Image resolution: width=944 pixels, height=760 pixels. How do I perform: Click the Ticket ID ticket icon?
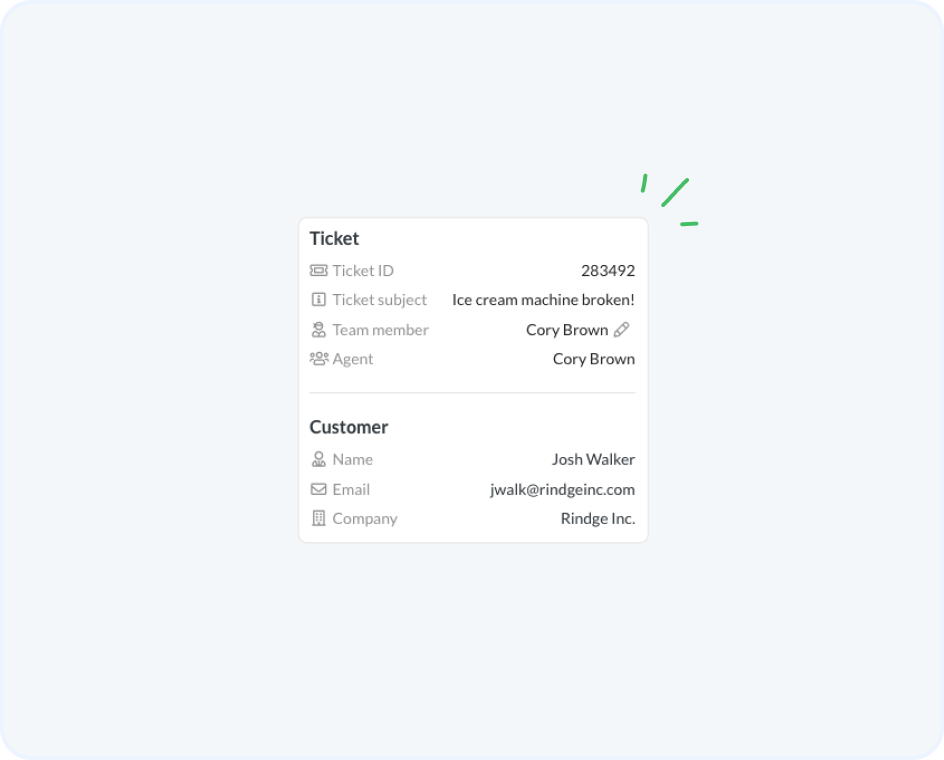pyautogui.click(x=318, y=270)
